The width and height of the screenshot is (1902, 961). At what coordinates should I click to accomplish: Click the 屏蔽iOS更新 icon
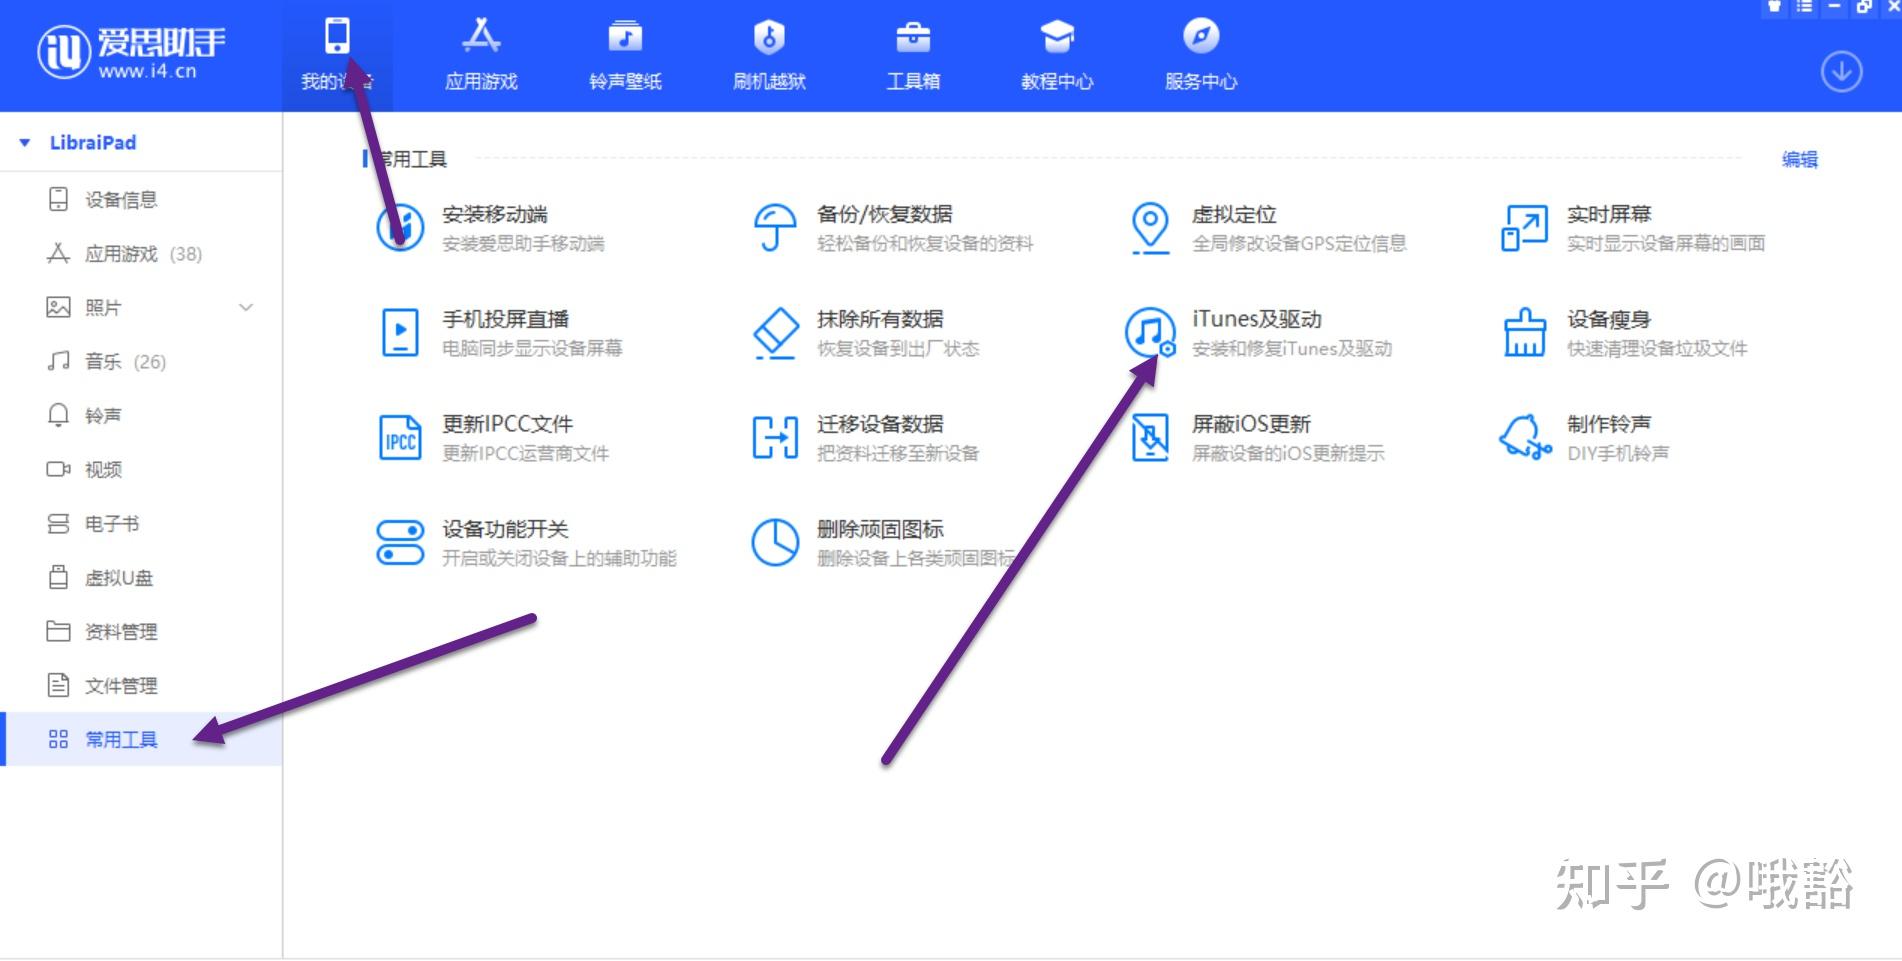coord(1150,438)
